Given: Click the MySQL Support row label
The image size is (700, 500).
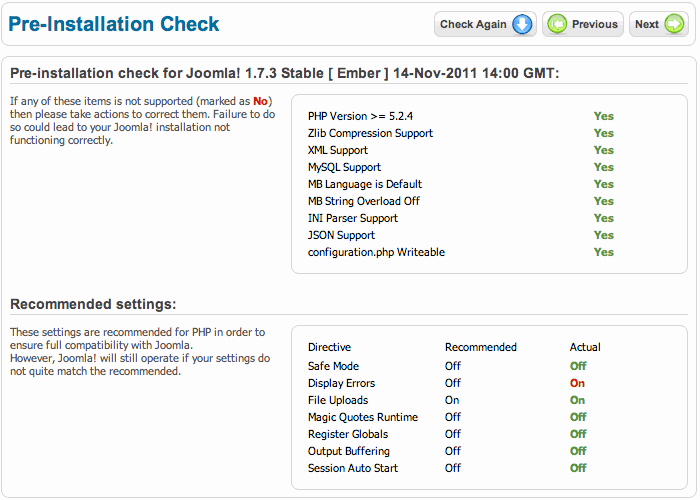Looking at the screenshot, I should point(344,167).
